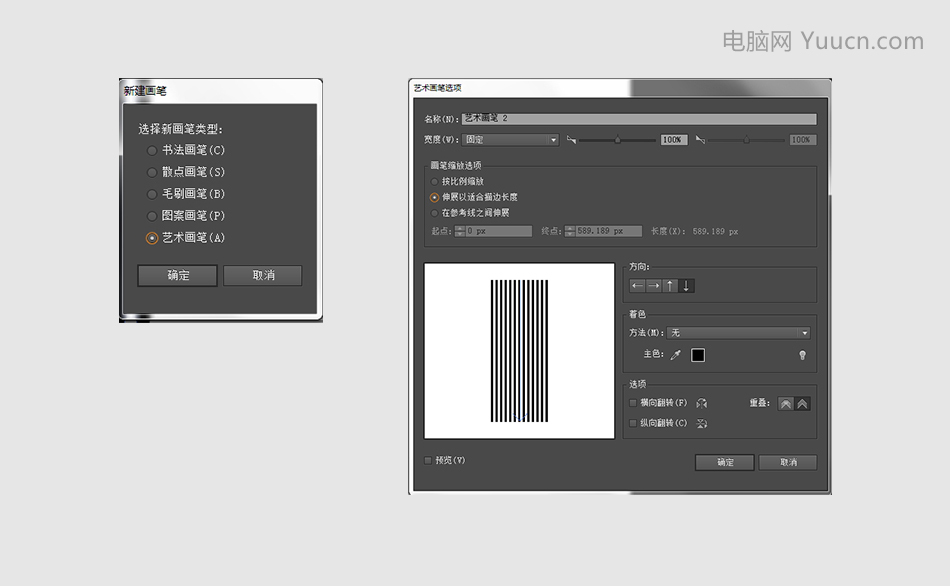The image size is (950, 586).
Task: Click the 终点 stepper arrows
Action: click(x=570, y=231)
